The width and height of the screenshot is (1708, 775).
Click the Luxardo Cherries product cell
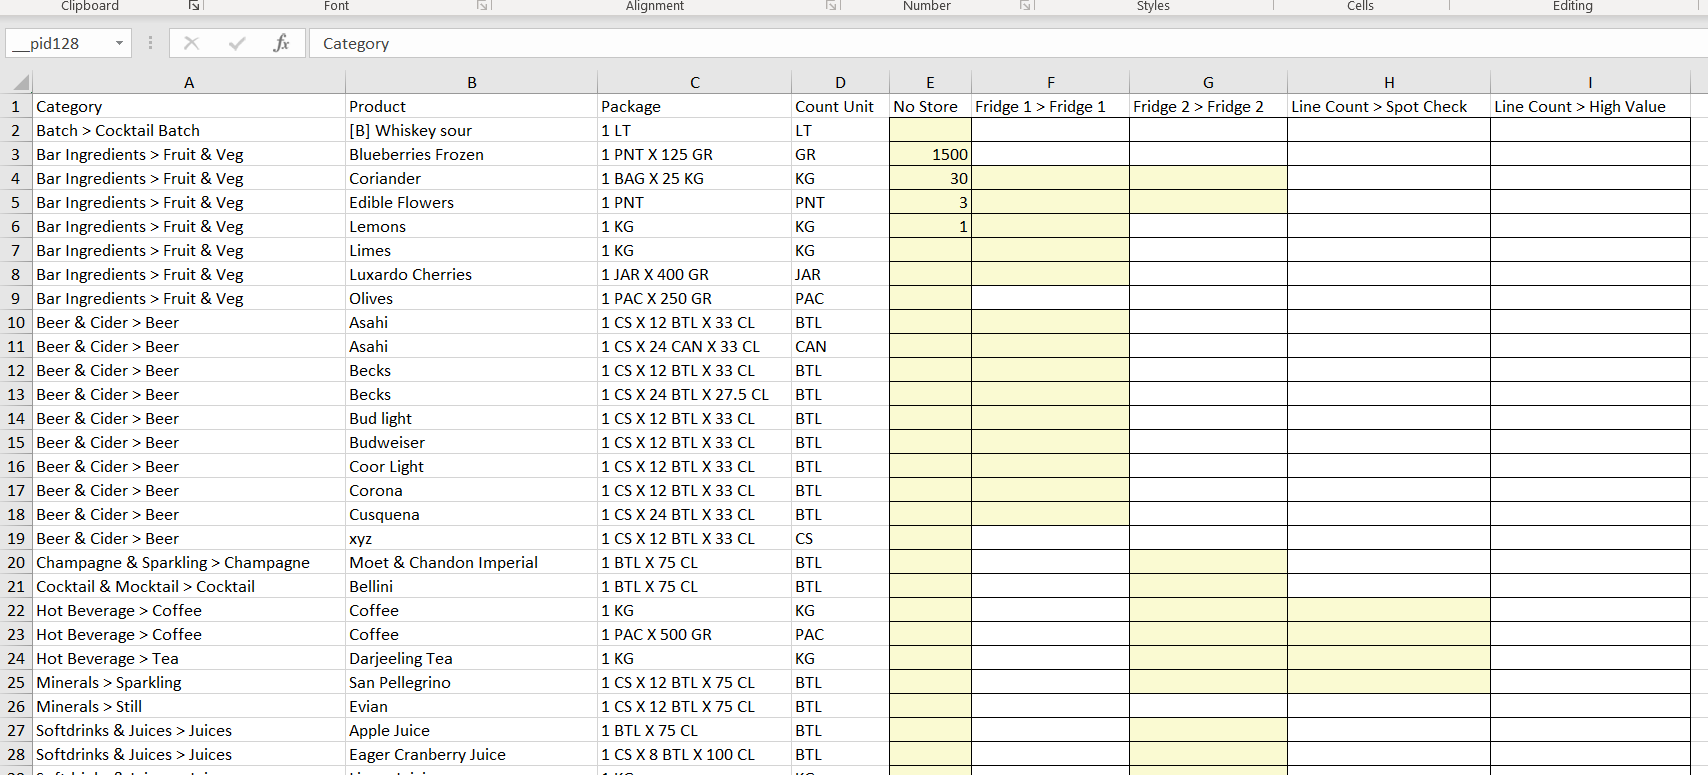tap(471, 274)
